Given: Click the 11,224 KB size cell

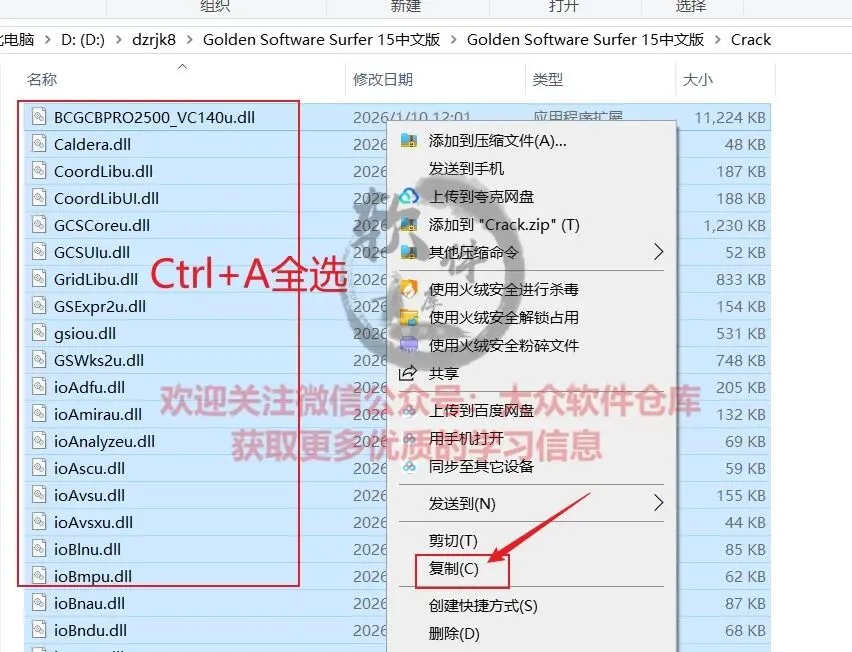Looking at the screenshot, I should pos(730,117).
